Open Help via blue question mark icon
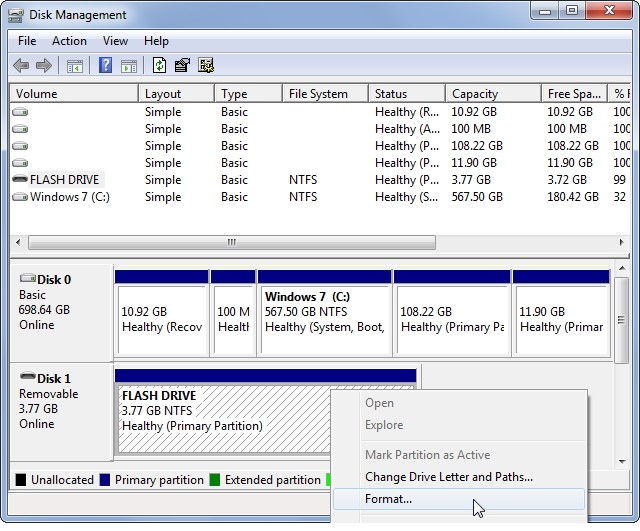Screen dimensions: 640x531 [105, 65]
